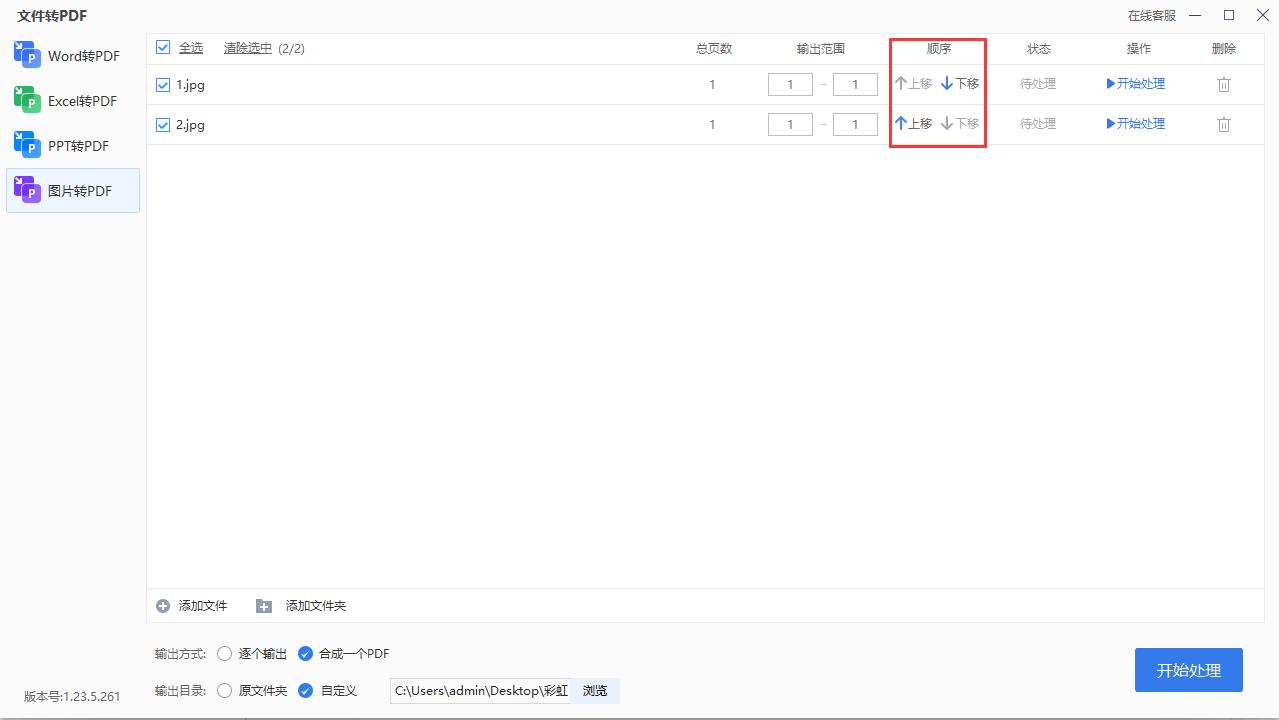Toggle the 全选 select-all checkbox

pos(162,47)
